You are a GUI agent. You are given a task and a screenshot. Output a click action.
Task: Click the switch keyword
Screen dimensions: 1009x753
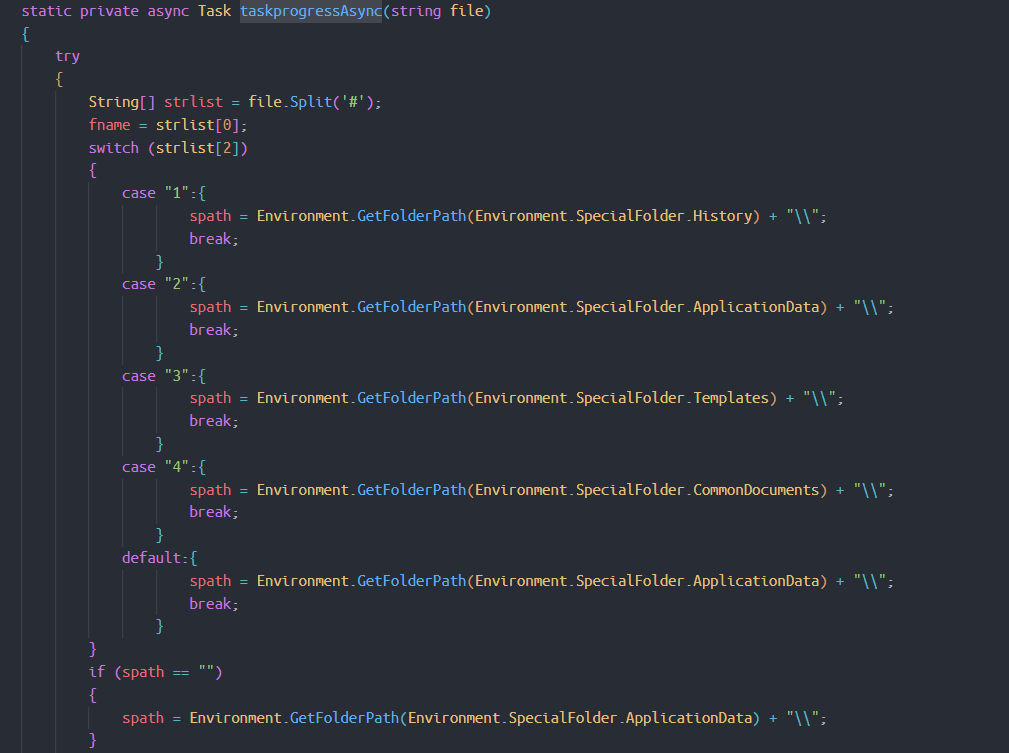[113, 148]
